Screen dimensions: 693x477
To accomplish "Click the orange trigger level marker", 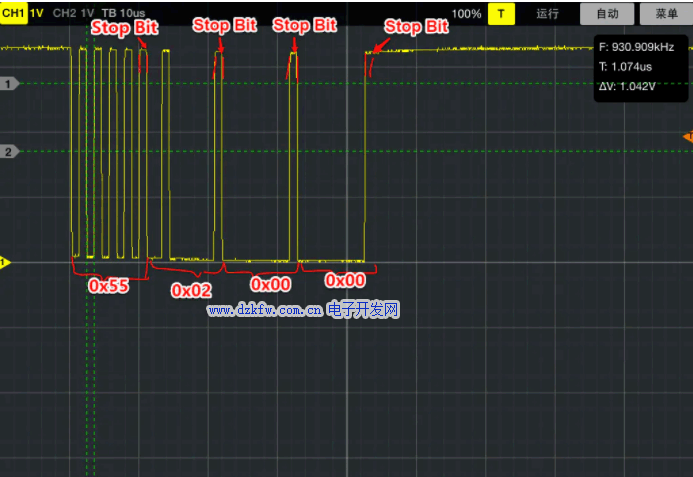I will coord(687,136).
